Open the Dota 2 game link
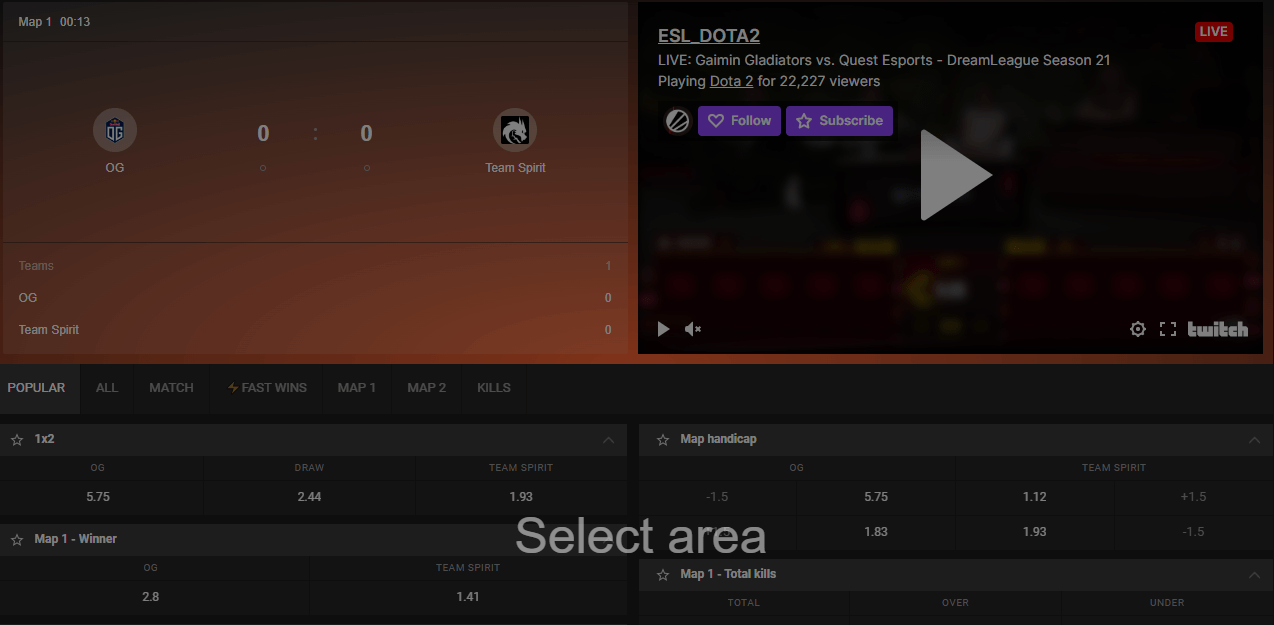The width and height of the screenshot is (1274, 625). 731,81
